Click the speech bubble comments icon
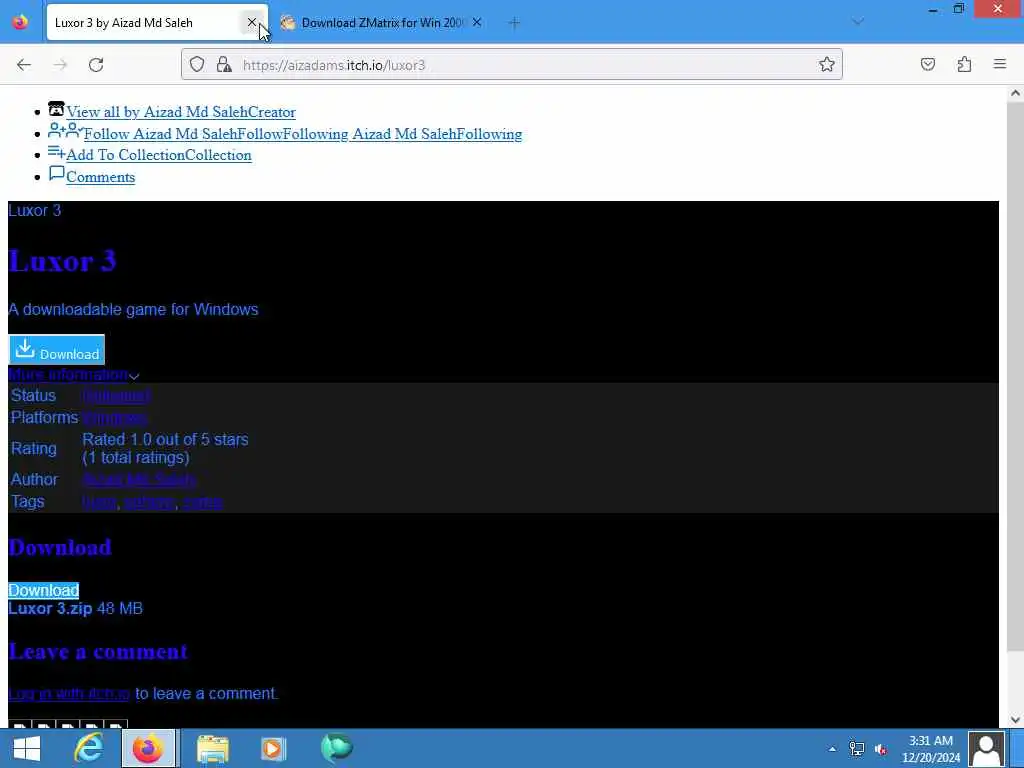Viewport: 1024px width, 768px height. click(x=57, y=174)
